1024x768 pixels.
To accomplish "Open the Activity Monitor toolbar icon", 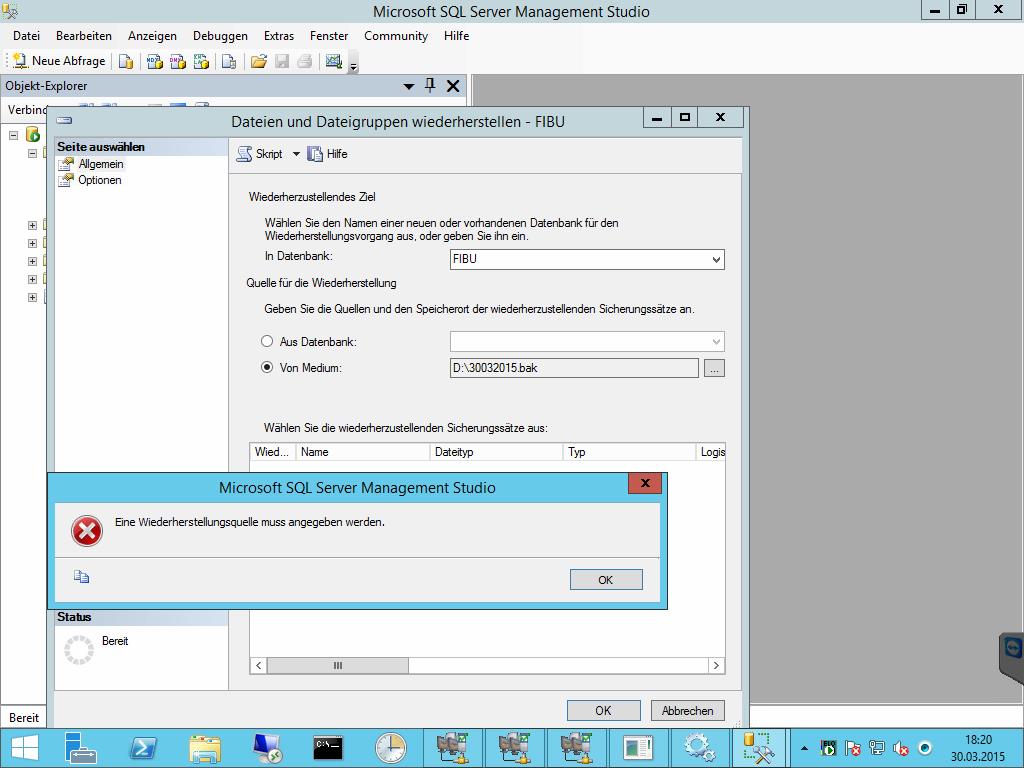I will 334,61.
